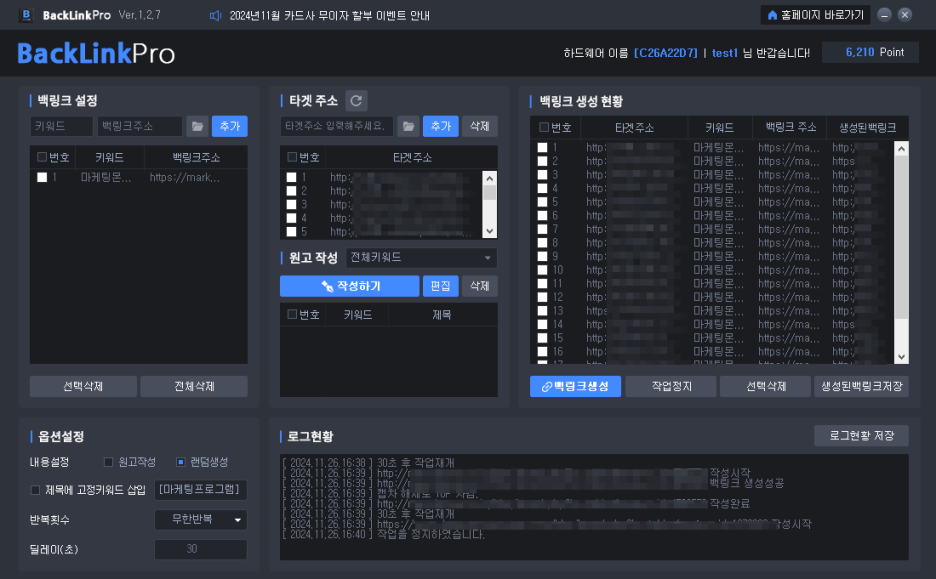Select the 원고작성 content option
The width and height of the screenshot is (936, 579).
[109, 462]
